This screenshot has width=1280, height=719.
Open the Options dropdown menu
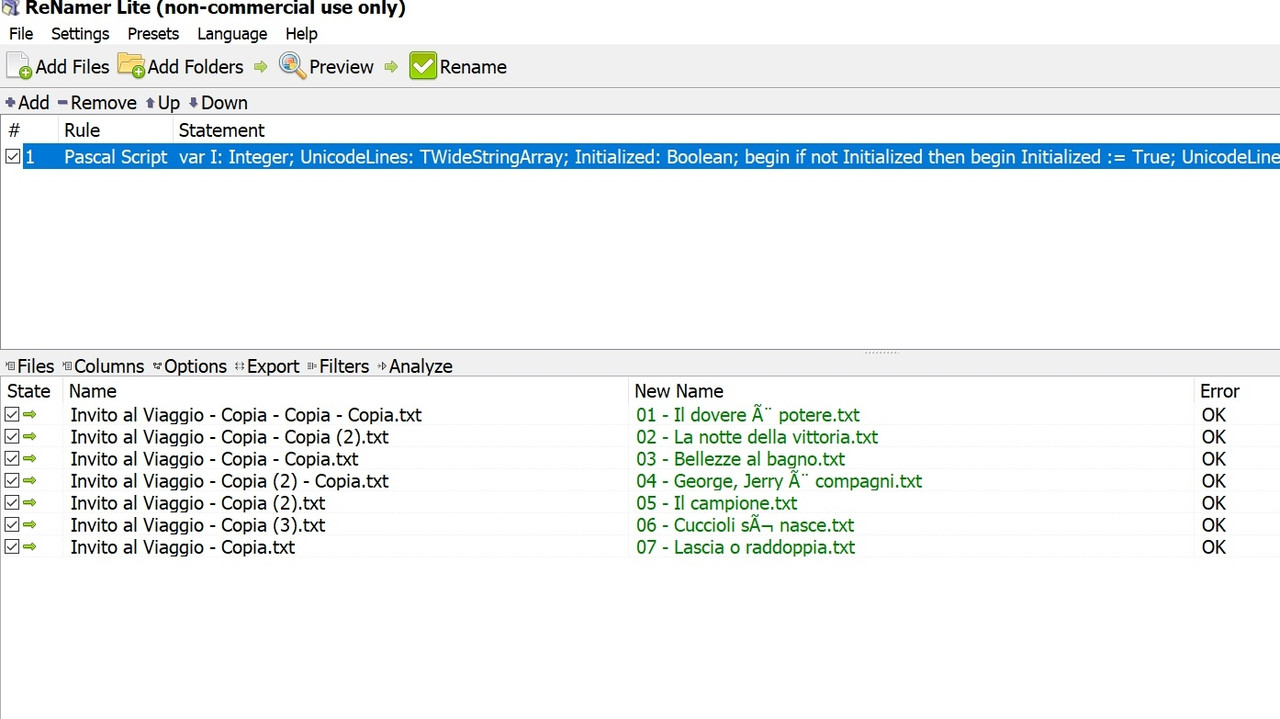coord(190,366)
